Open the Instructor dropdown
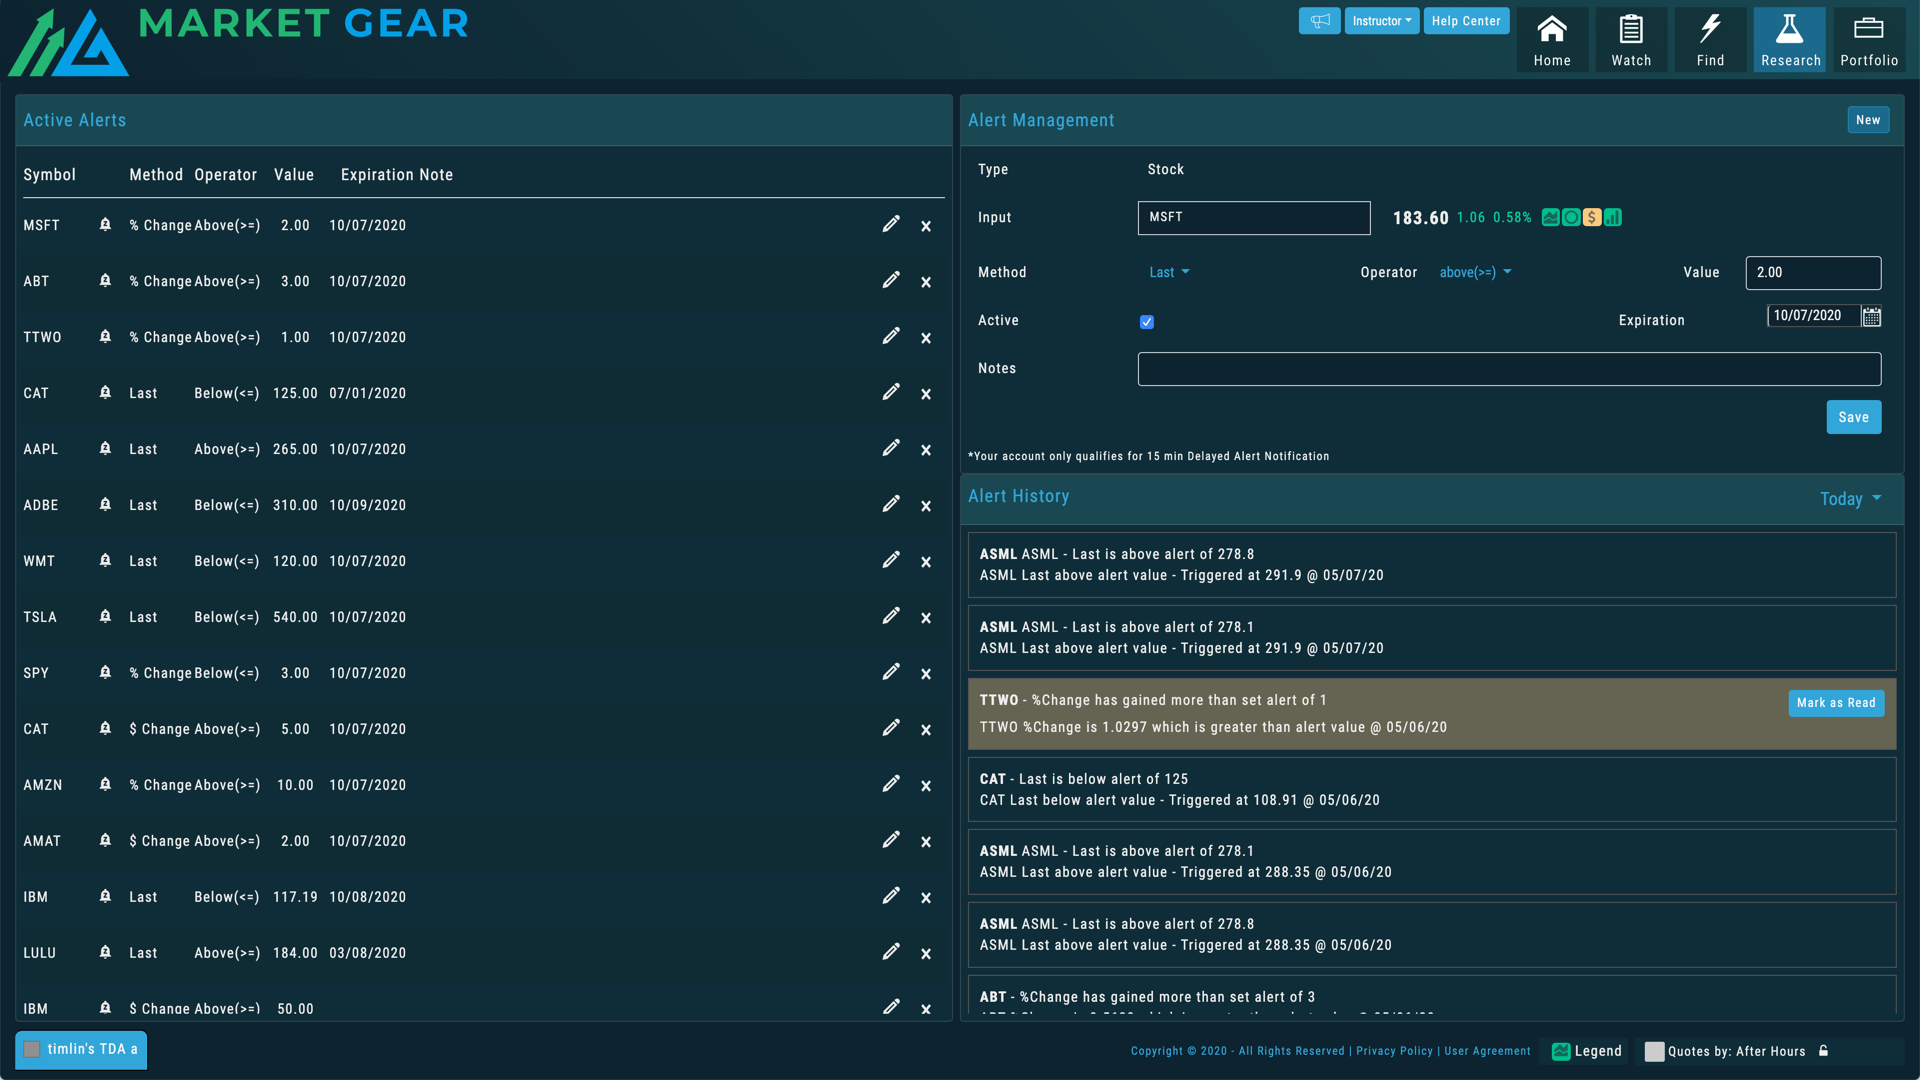The width and height of the screenshot is (1920, 1080). pyautogui.click(x=1382, y=21)
